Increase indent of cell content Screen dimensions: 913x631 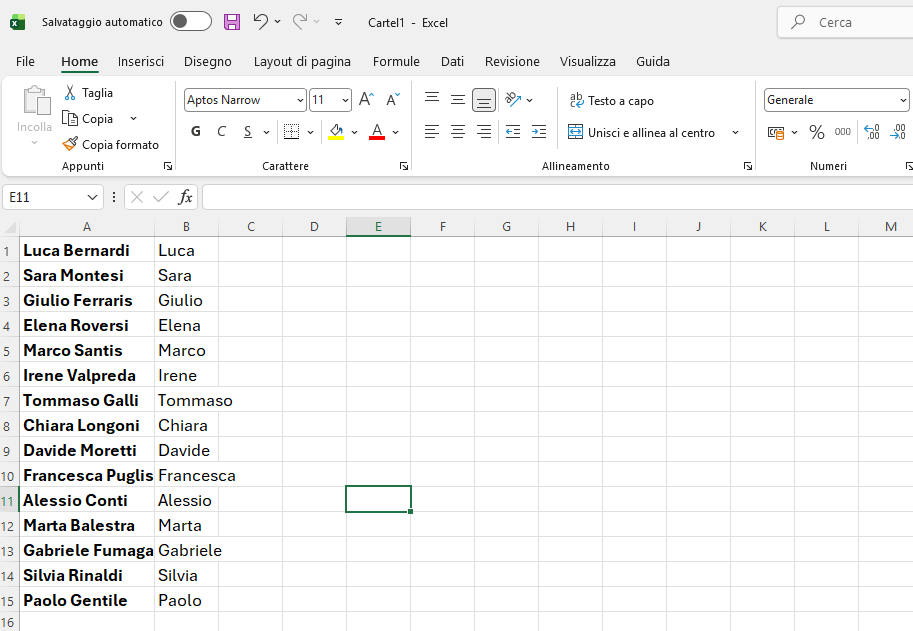pyautogui.click(x=539, y=132)
